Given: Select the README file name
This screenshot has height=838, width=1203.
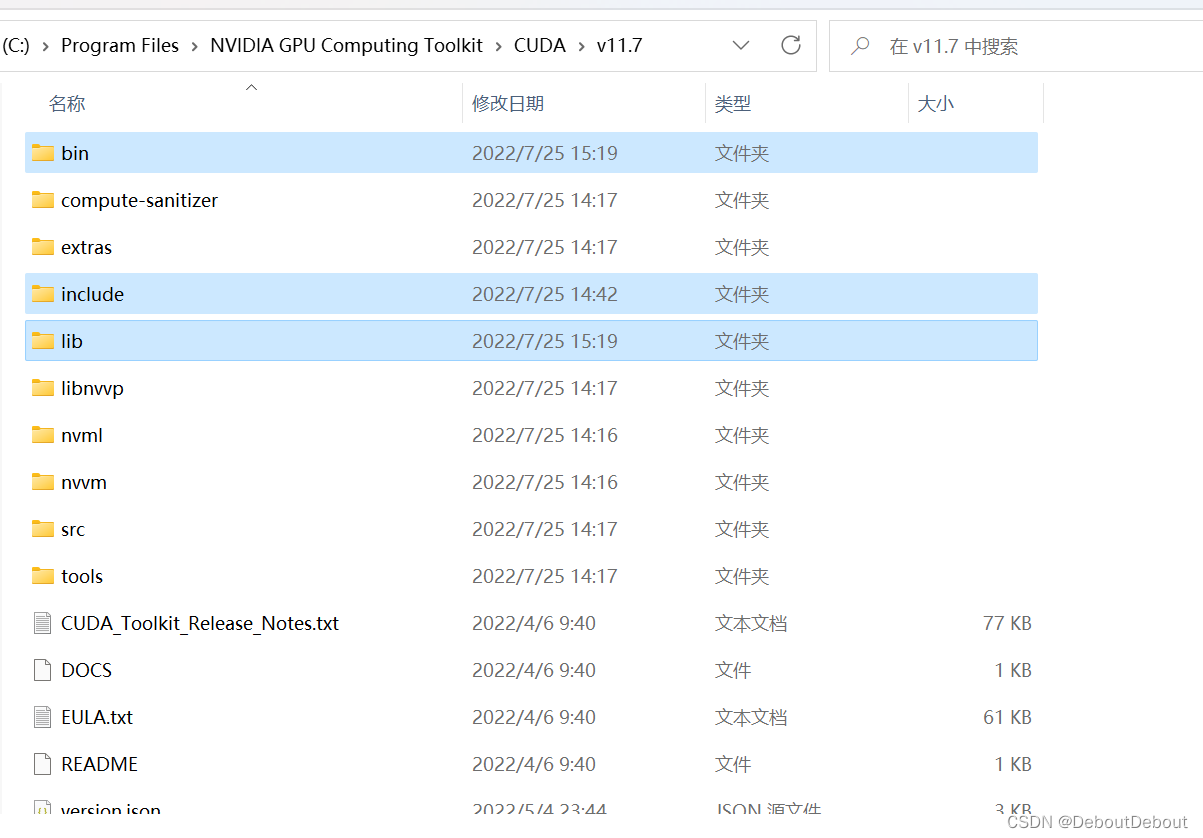Looking at the screenshot, I should (x=100, y=764).
